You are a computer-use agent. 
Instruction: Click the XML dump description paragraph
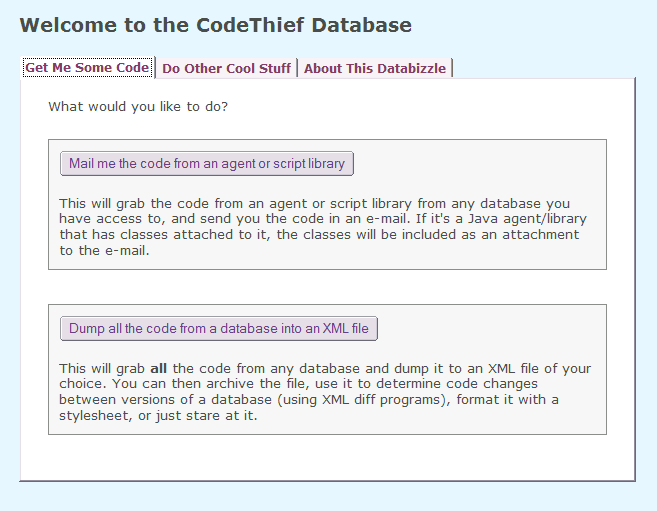320,392
